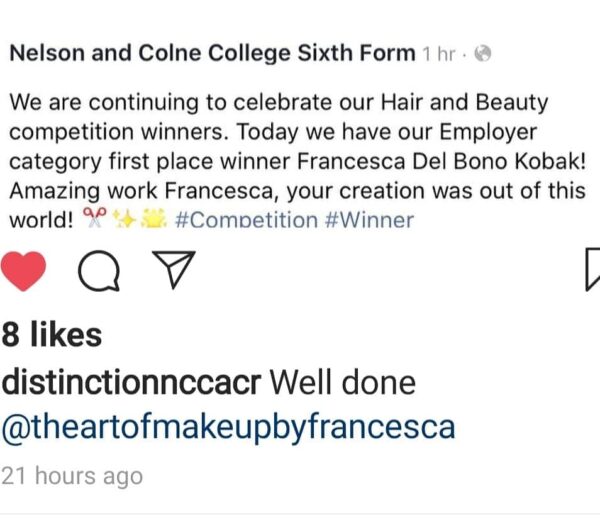This screenshot has width=600, height=532.
Task: Click the sparkles emoji in the caption
Action: click(x=126, y=219)
